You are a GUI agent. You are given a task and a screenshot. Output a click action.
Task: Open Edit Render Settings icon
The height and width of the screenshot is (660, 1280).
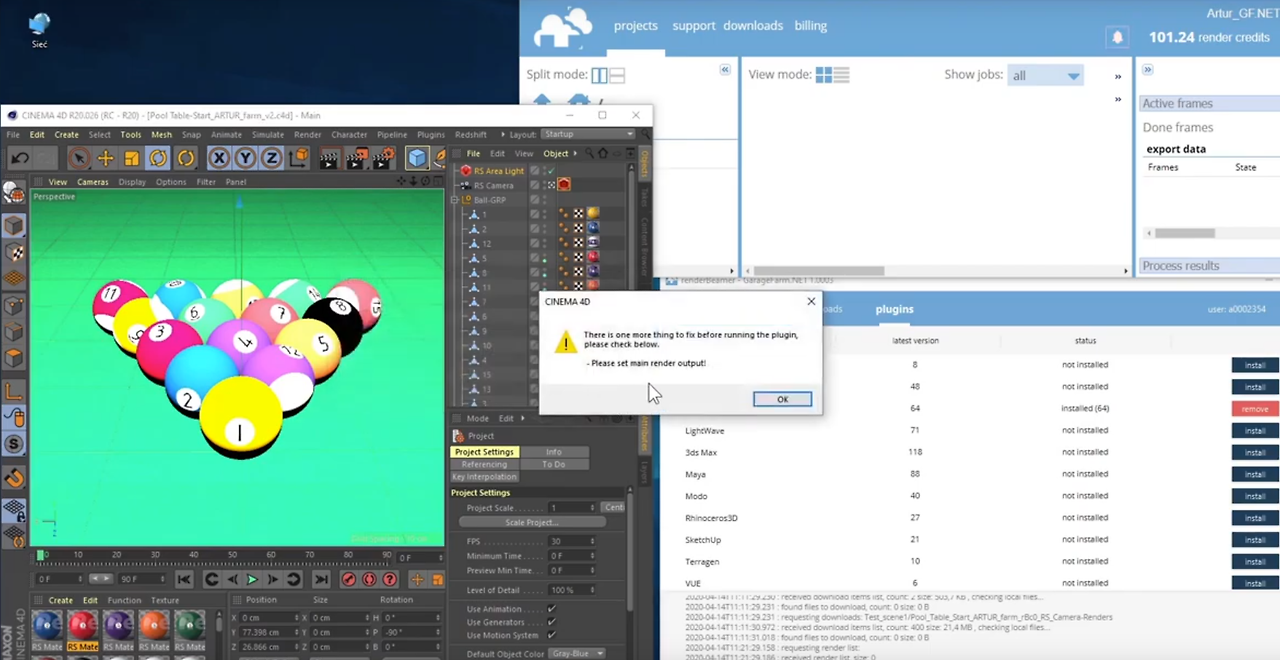tap(383, 158)
